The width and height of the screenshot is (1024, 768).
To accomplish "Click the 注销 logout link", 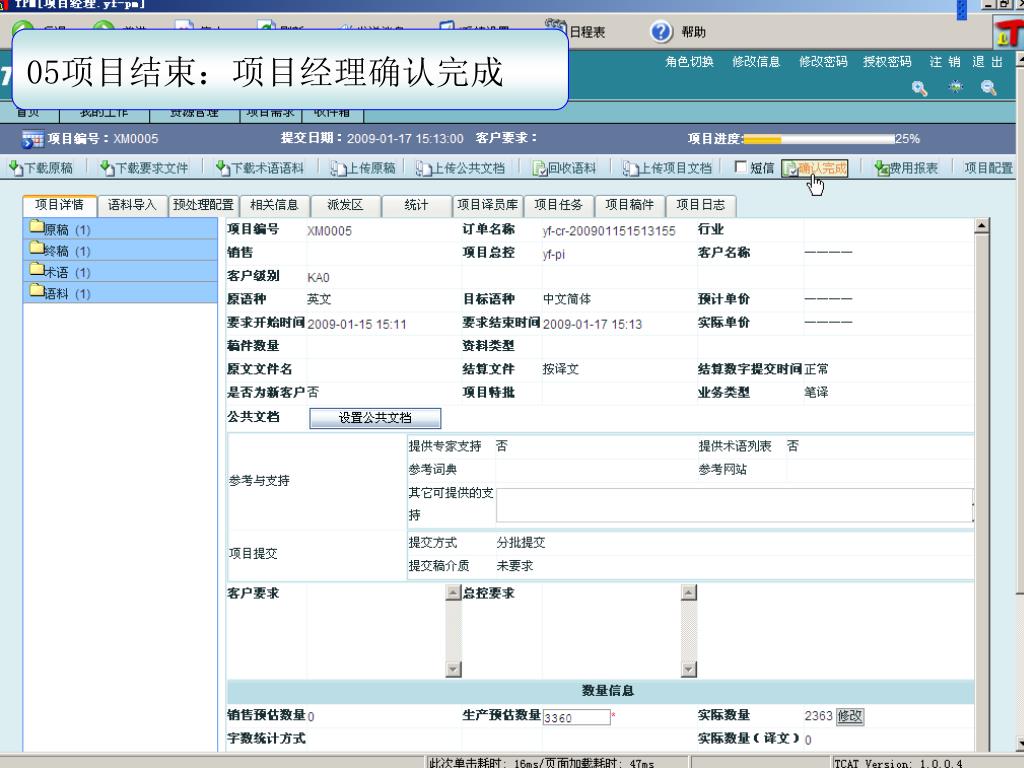I will (x=945, y=62).
